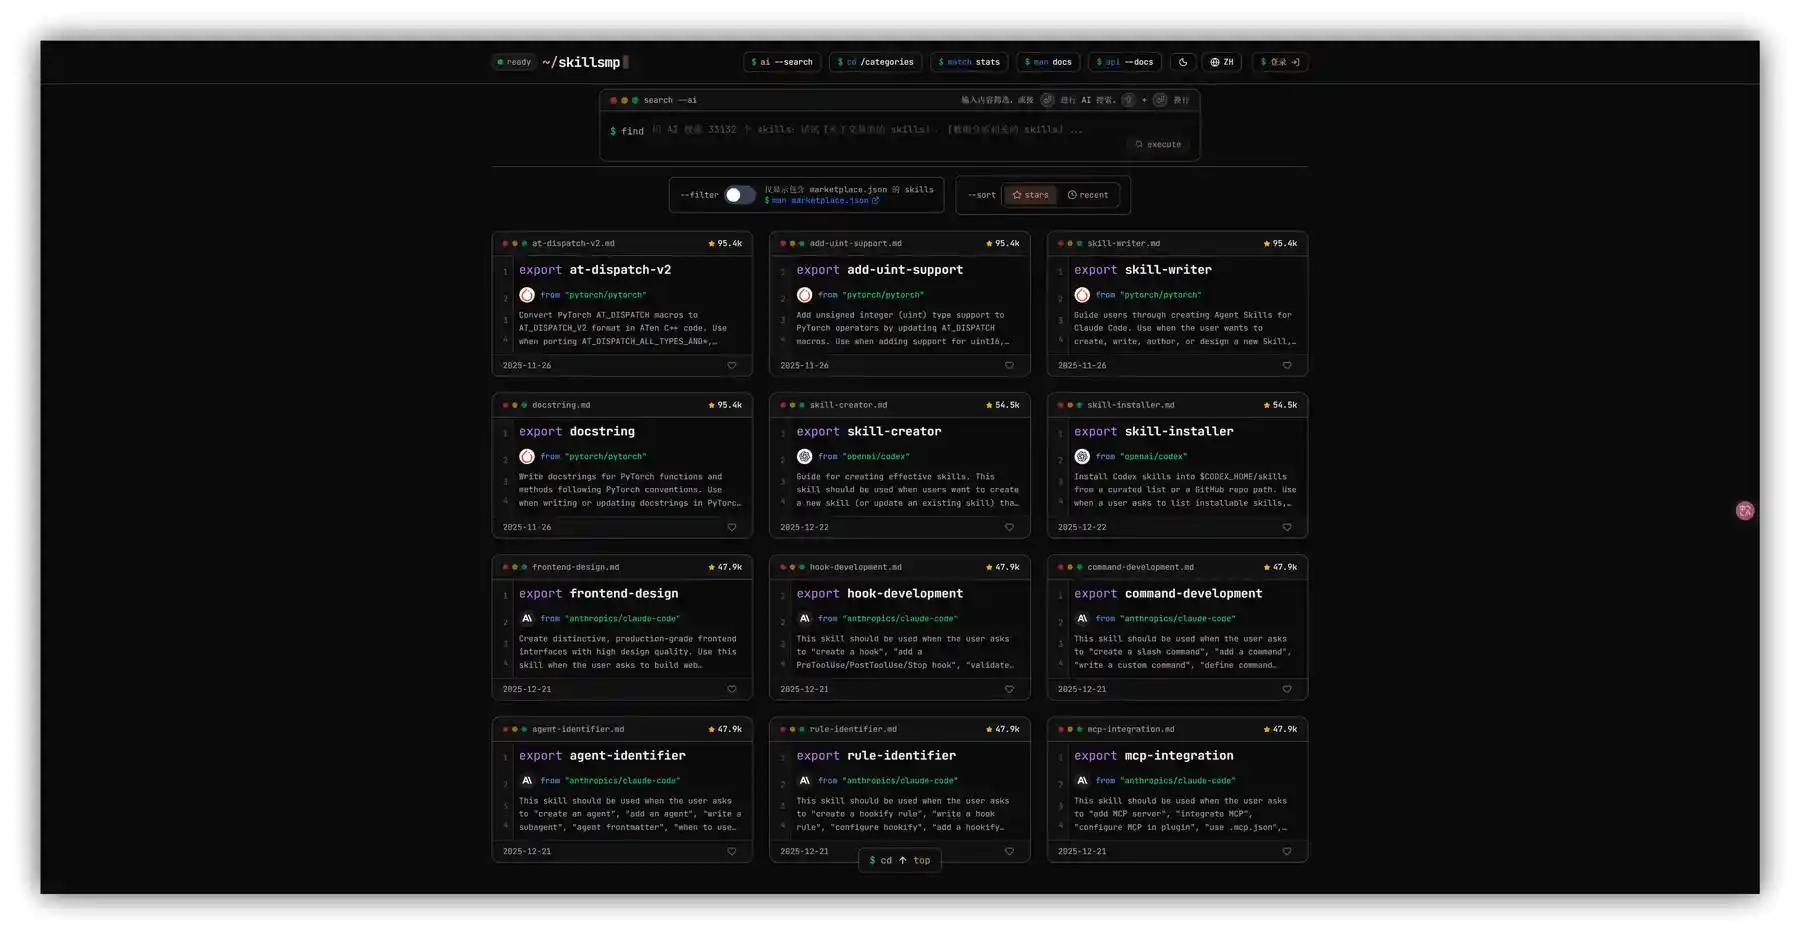Sort skills by recent
The width and height of the screenshot is (1800, 934).
click(x=1088, y=195)
